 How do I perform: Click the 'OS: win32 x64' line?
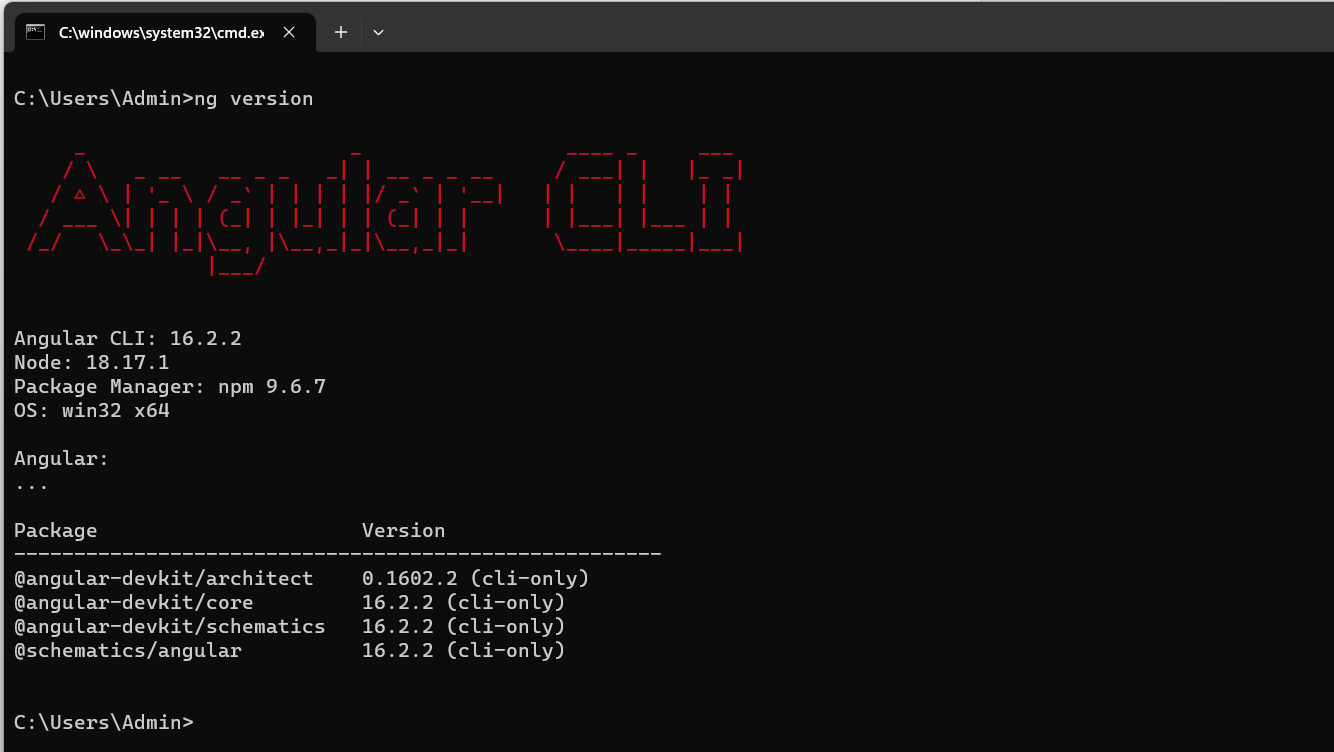pos(92,411)
